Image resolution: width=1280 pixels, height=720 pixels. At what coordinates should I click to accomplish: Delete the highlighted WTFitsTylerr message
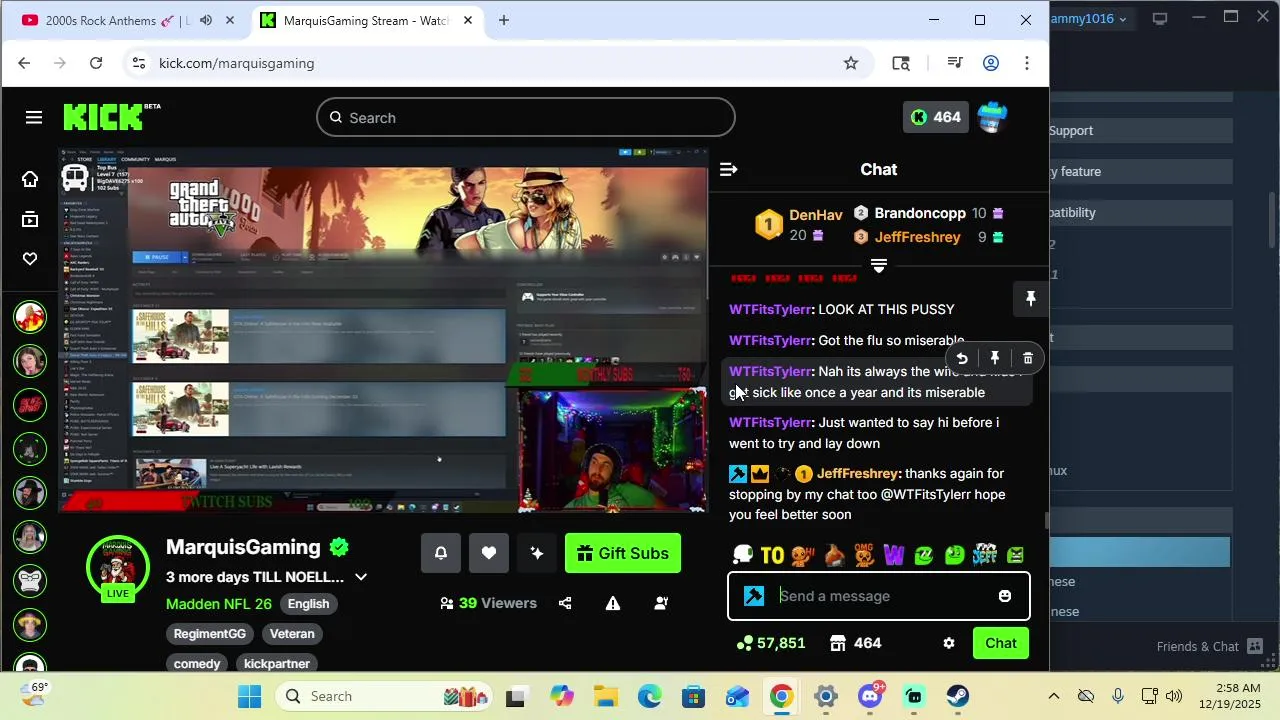[x=1028, y=358]
